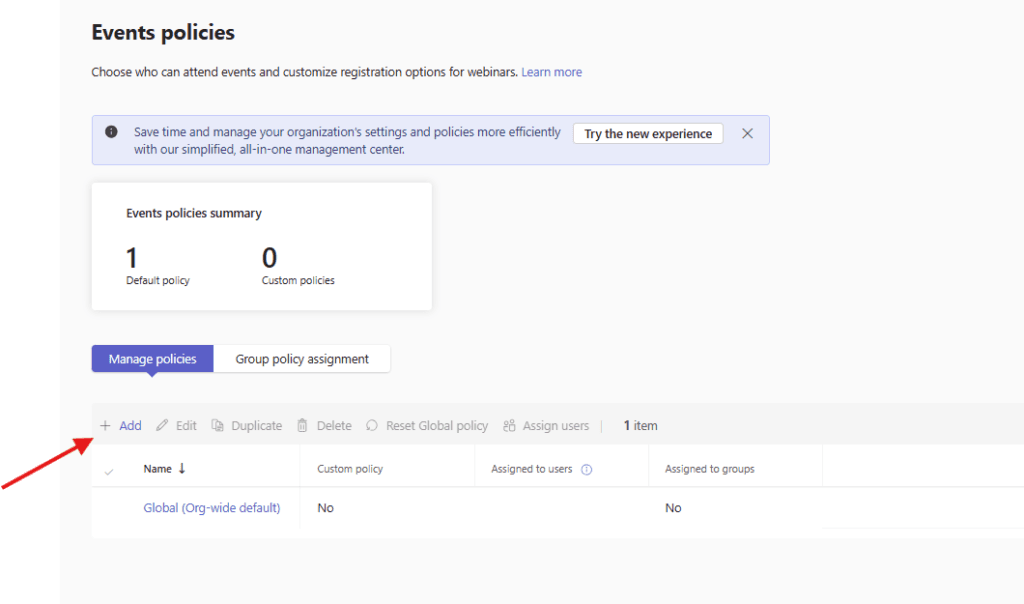Click the Custom policy column header
Screen dimensions: 1024x604
(x=350, y=469)
